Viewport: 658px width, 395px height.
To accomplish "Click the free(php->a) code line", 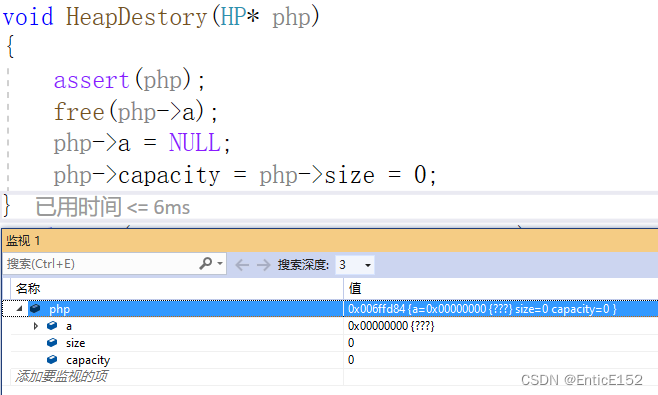I will point(136,112).
